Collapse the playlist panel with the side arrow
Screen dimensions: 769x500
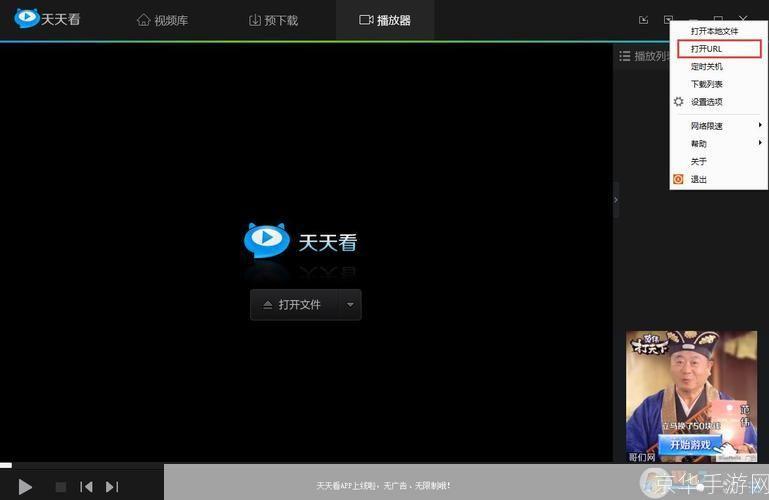coord(616,200)
